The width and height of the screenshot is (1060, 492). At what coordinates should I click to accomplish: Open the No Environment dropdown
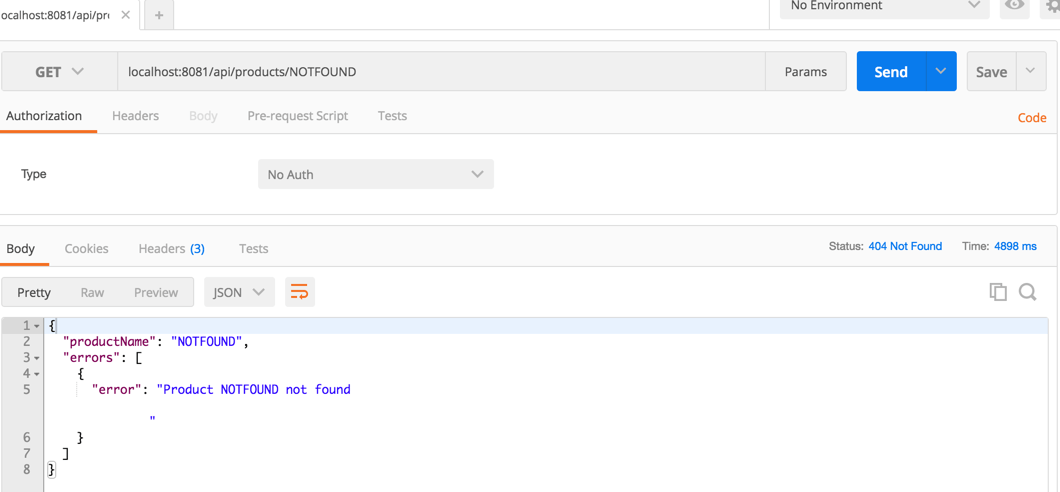point(885,6)
